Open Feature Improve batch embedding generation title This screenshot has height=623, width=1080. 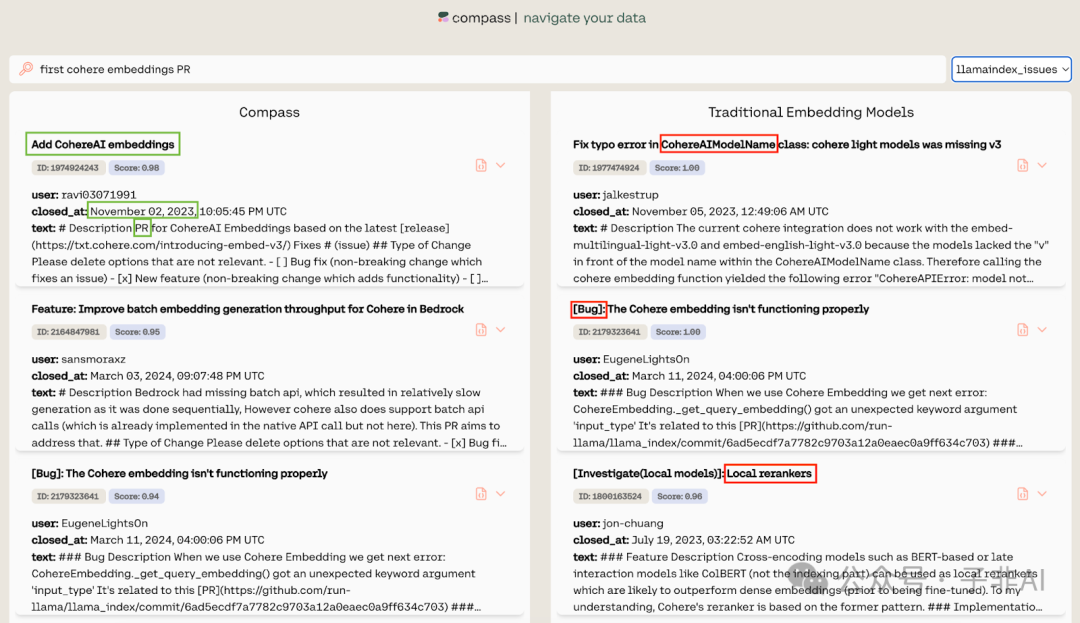247,308
